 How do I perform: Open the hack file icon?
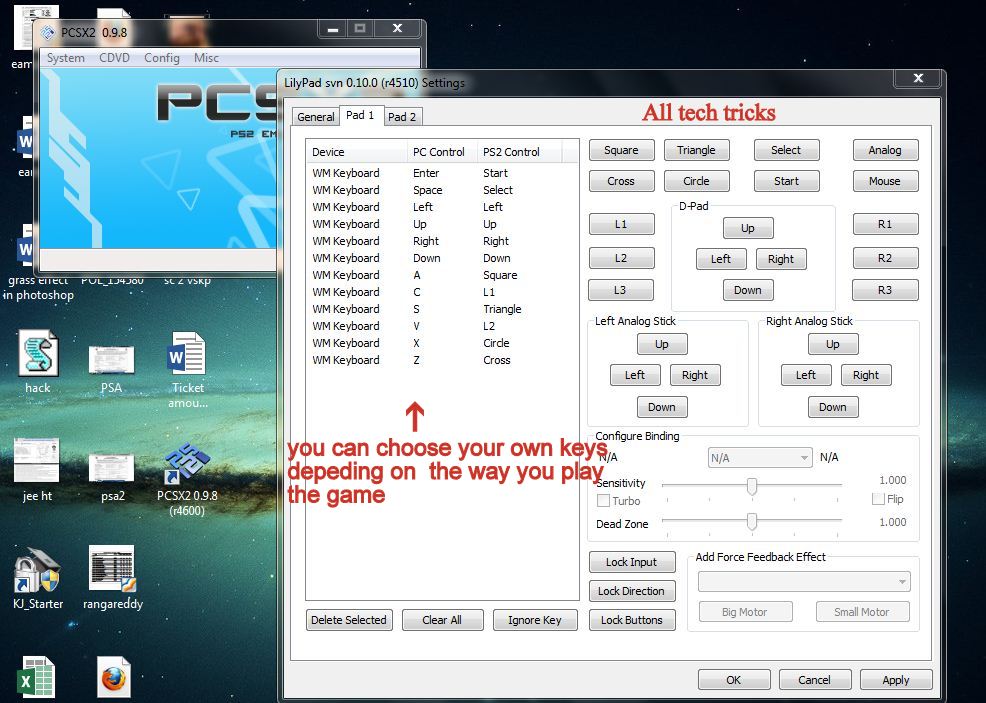(x=37, y=357)
